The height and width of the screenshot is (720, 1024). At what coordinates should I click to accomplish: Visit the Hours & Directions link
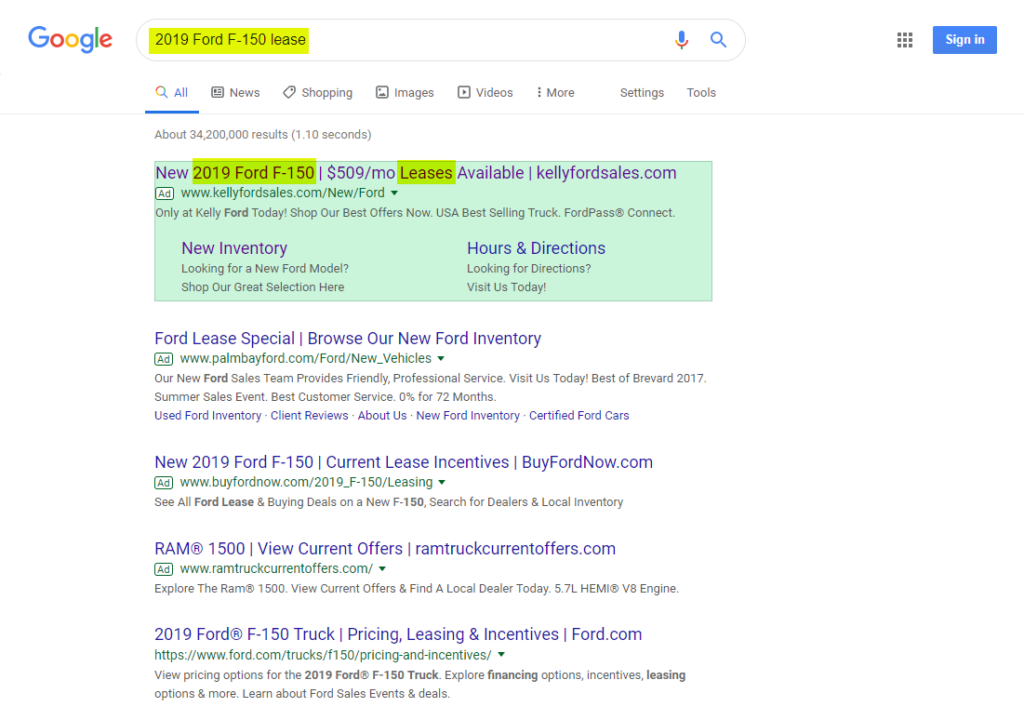[535, 247]
